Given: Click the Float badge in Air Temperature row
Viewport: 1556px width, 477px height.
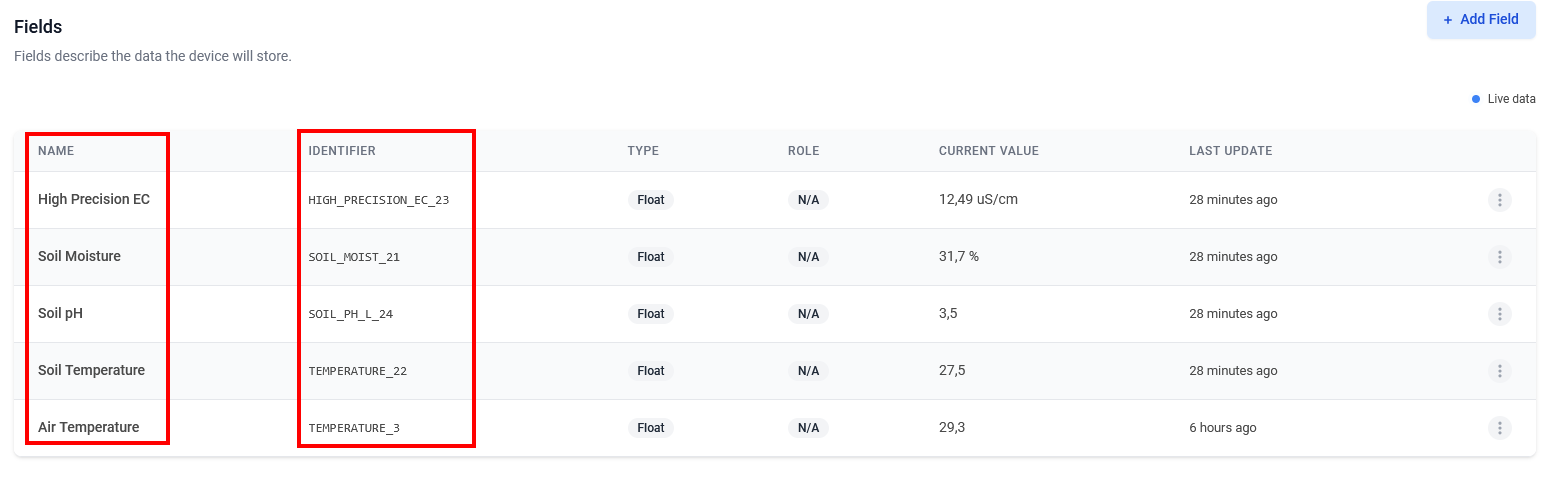Looking at the screenshot, I should 651,428.
